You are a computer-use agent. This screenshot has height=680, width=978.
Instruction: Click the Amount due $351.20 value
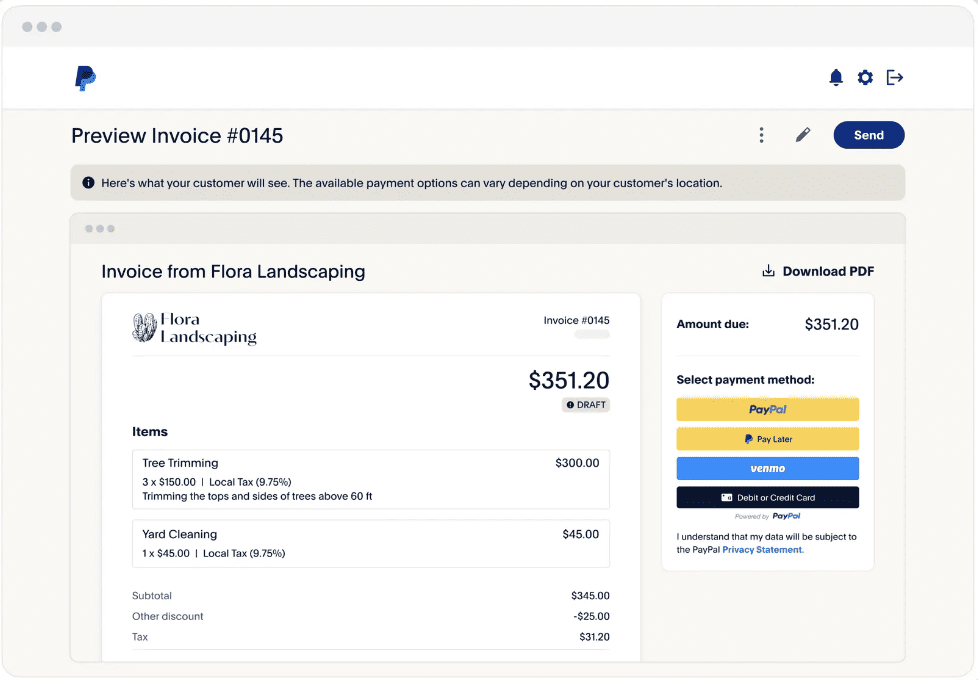click(x=831, y=324)
